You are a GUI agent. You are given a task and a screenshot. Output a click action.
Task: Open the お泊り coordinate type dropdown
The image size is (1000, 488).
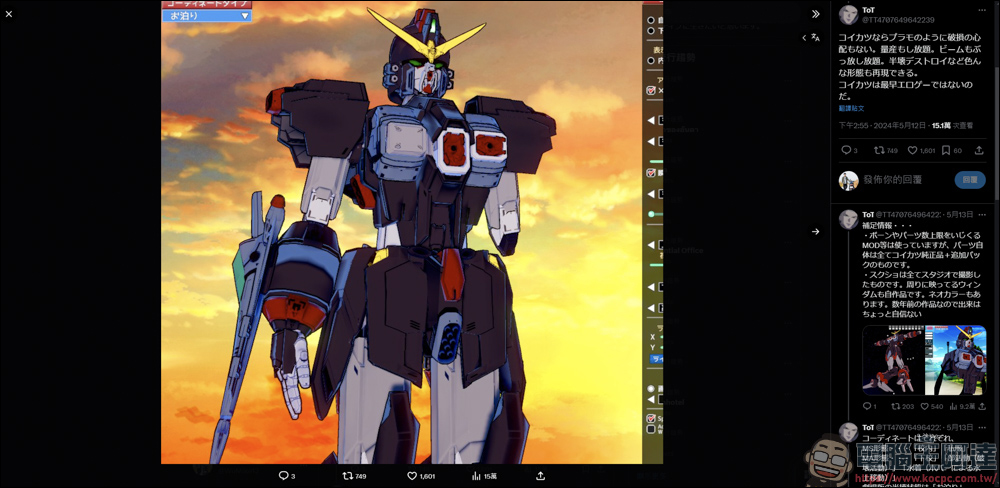tap(207, 16)
